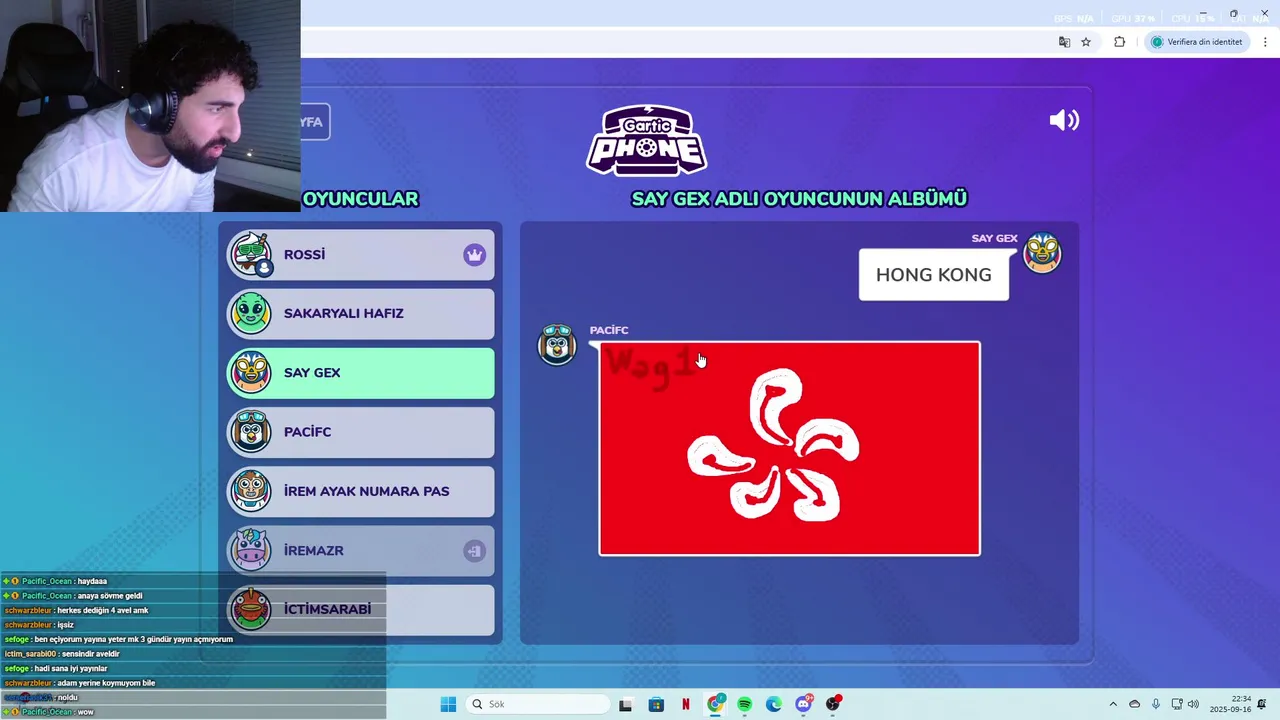
Task: Click the streamer webcam overlay
Action: coord(150,106)
